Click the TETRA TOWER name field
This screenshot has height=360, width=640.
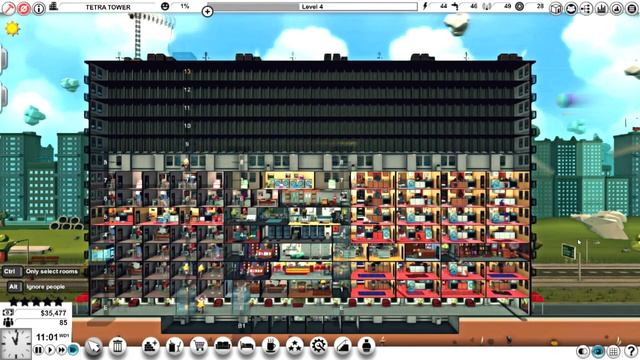[x=108, y=7]
